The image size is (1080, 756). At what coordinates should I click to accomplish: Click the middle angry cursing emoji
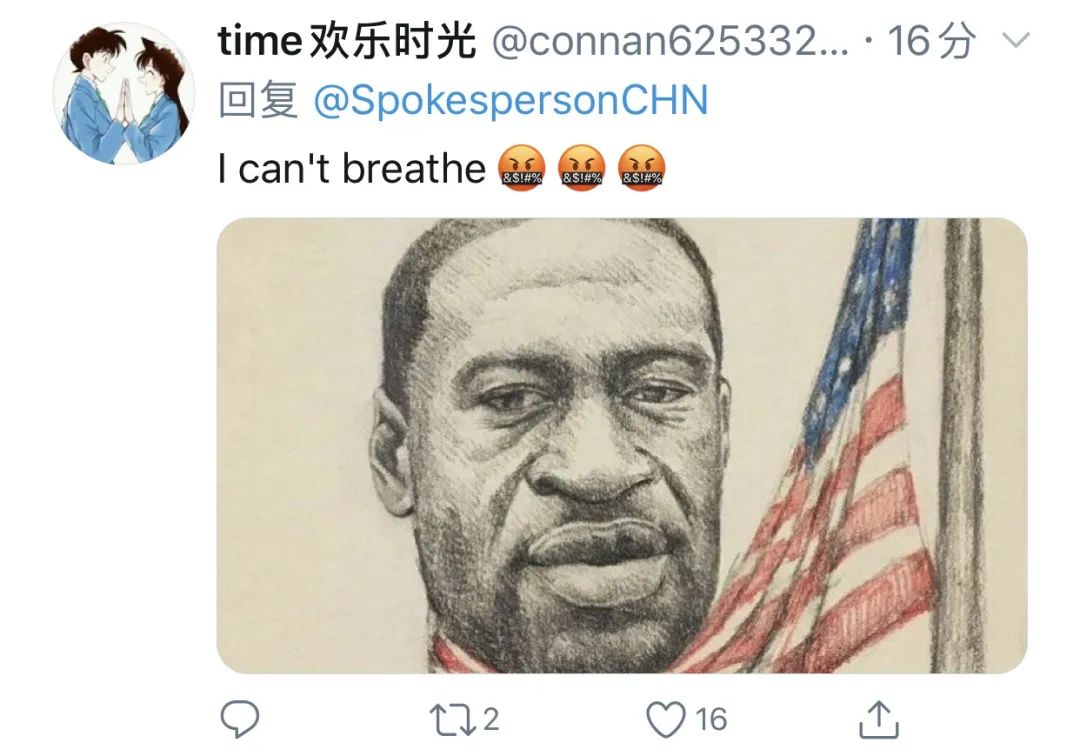coord(581,168)
